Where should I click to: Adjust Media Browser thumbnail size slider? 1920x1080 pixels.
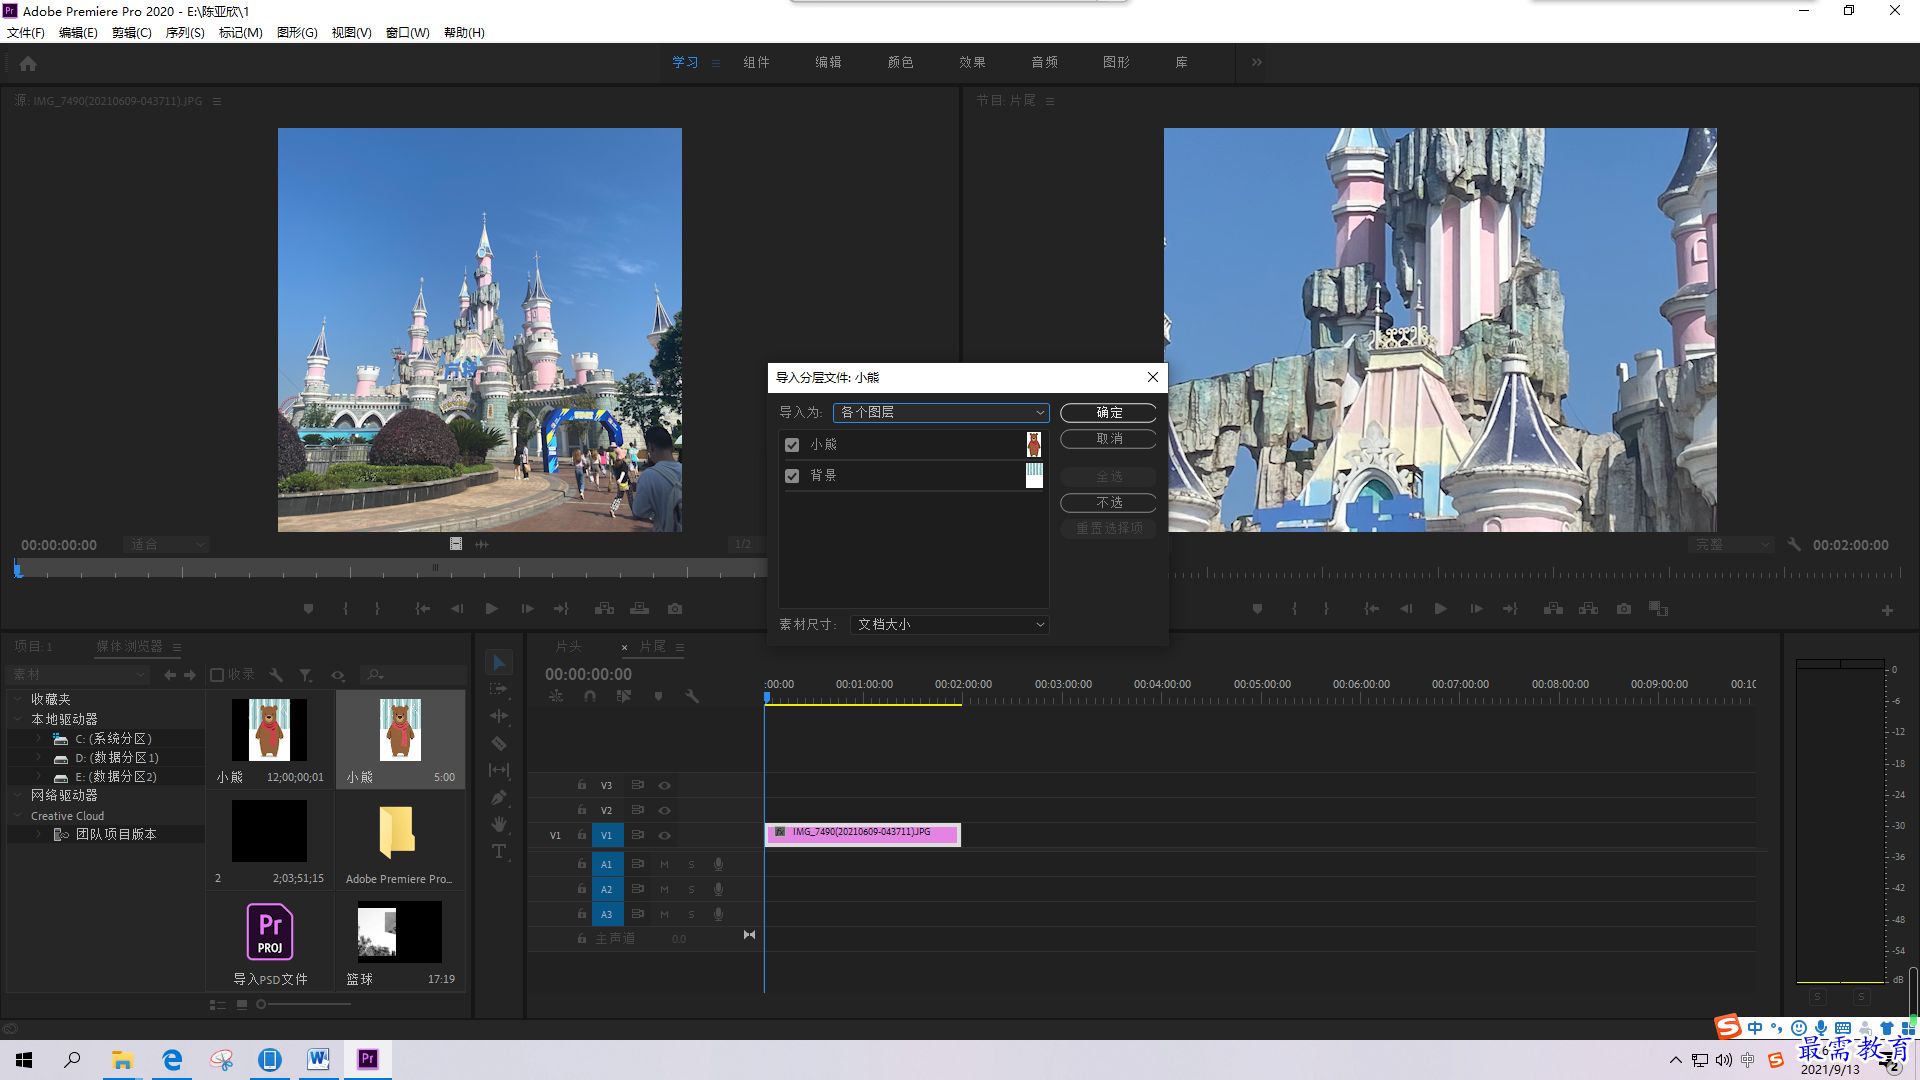click(261, 1004)
